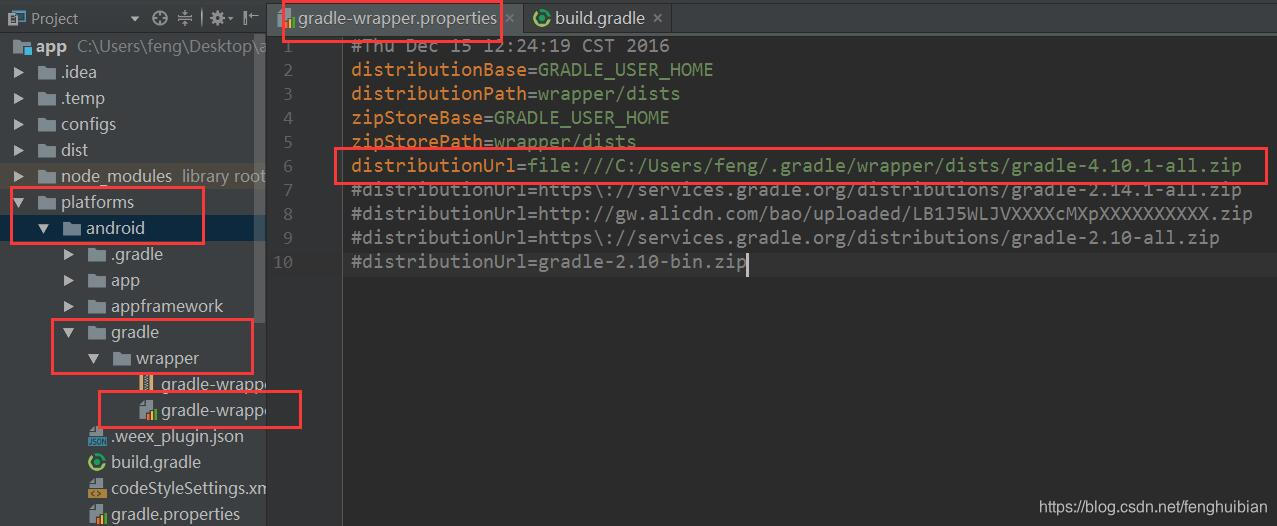1277x526 pixels.
Task: Click the gradle-2.10-bin.zip comment line
Action: click(x=549, y=262)
